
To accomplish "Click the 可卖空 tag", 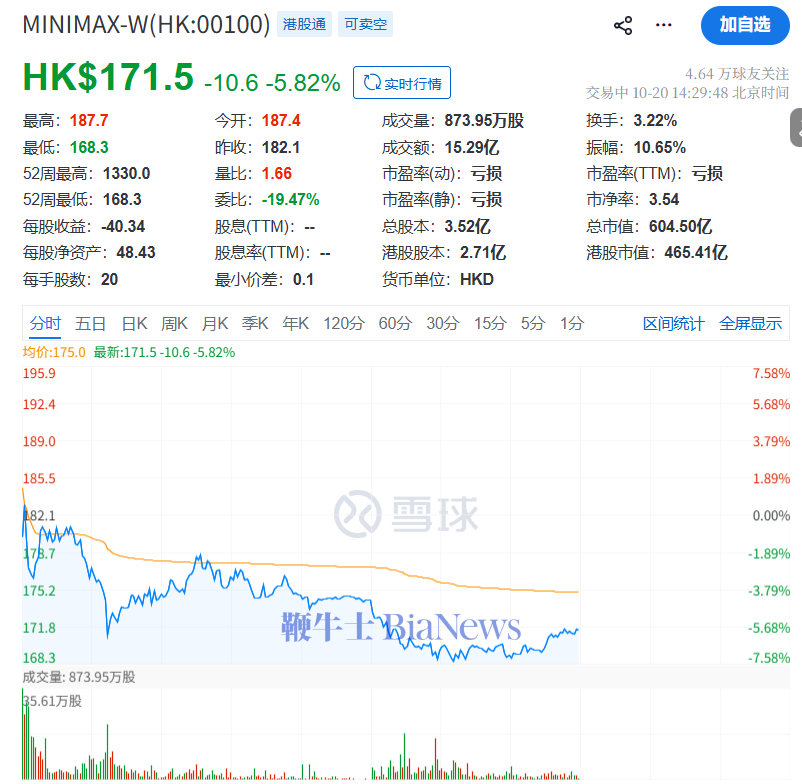I will click(365, 24).
